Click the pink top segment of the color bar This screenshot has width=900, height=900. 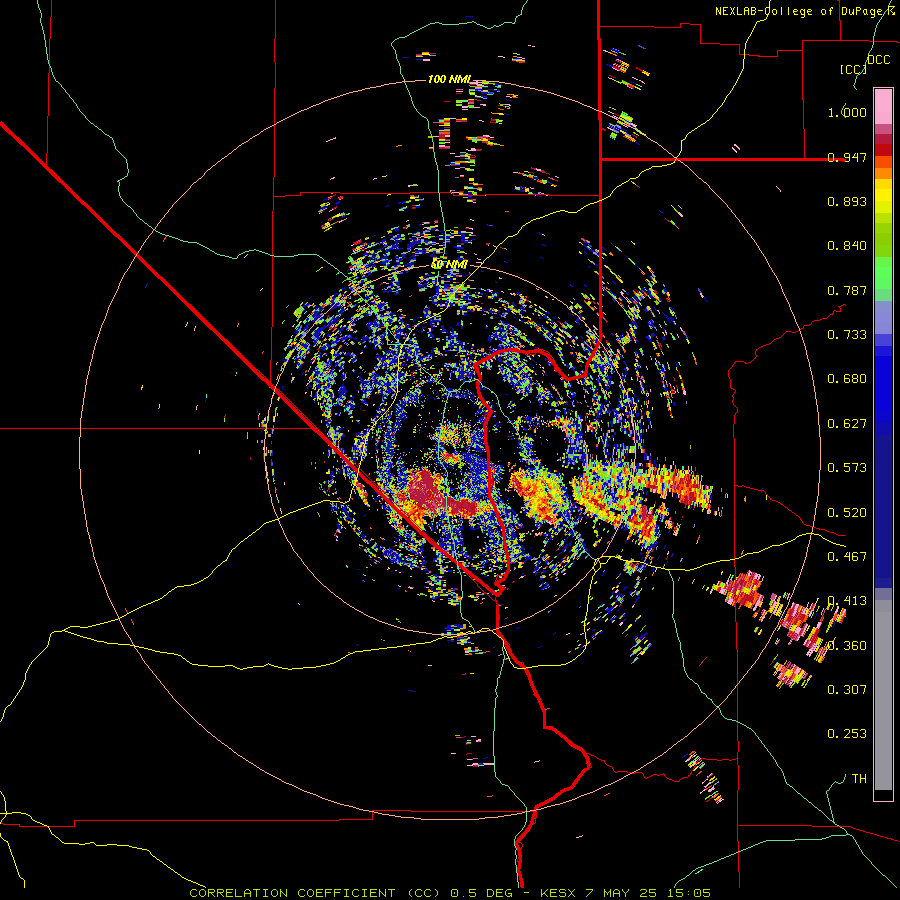pyautogui.click(x=883, y=107)
